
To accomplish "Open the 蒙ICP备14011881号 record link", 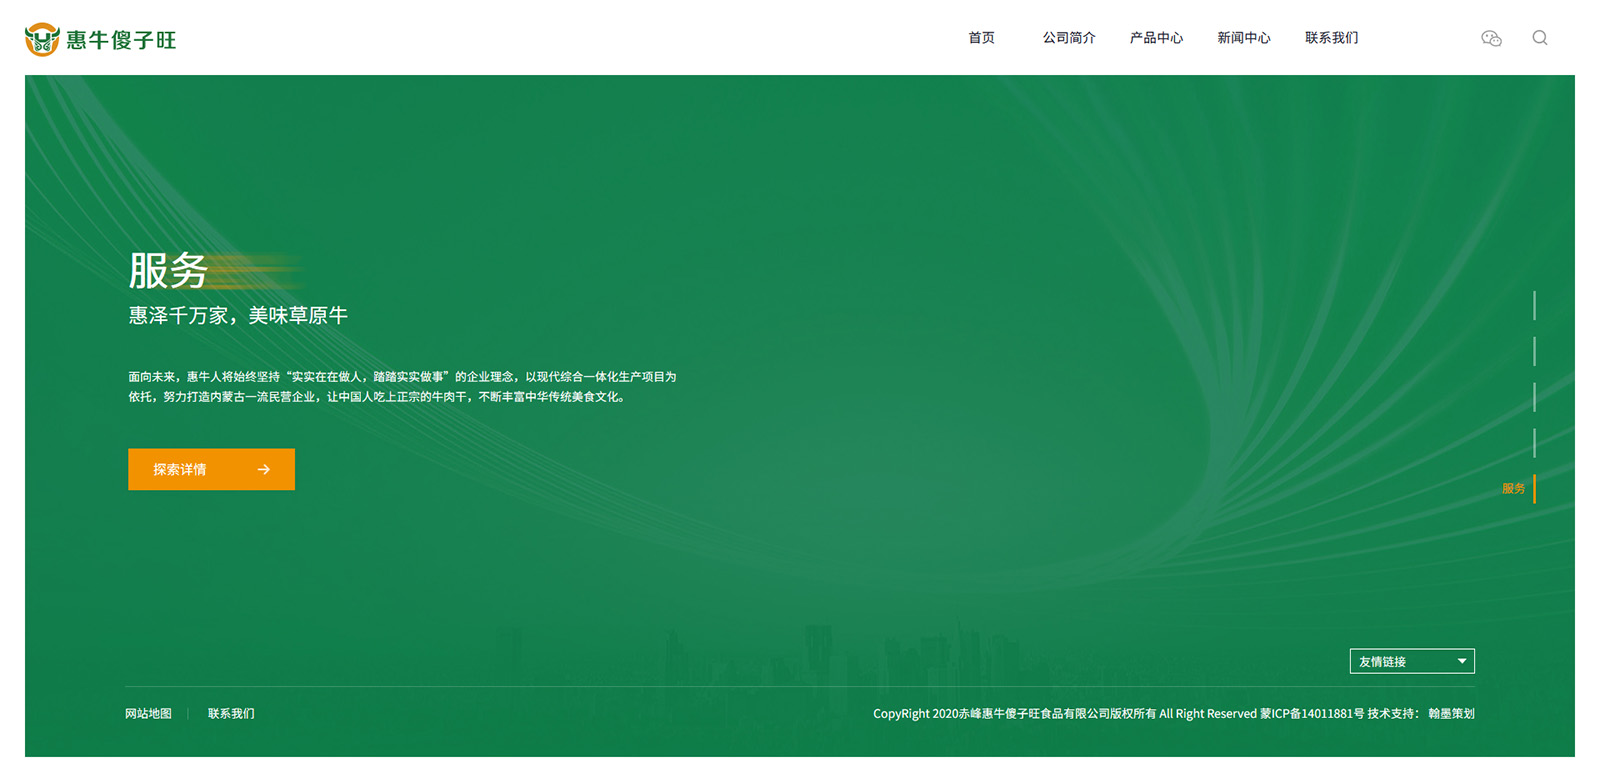I will pyautogui.click(x=1312, y=713).
